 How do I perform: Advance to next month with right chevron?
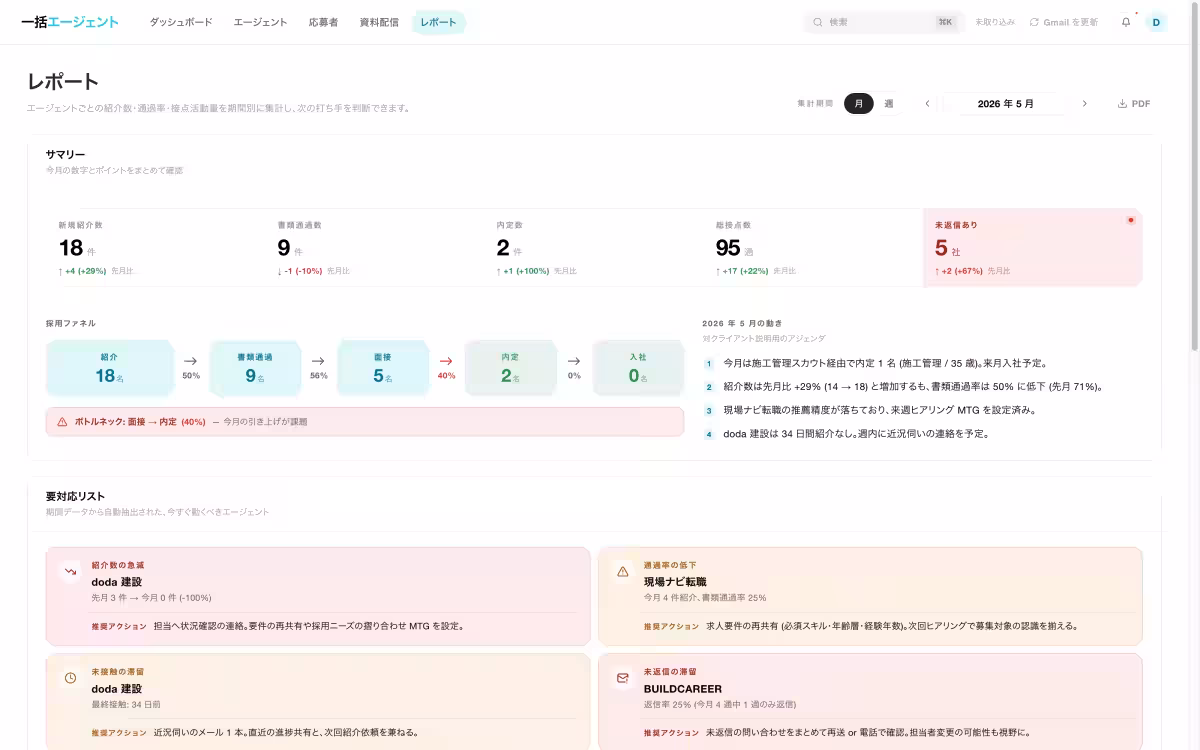(1084, 104)
